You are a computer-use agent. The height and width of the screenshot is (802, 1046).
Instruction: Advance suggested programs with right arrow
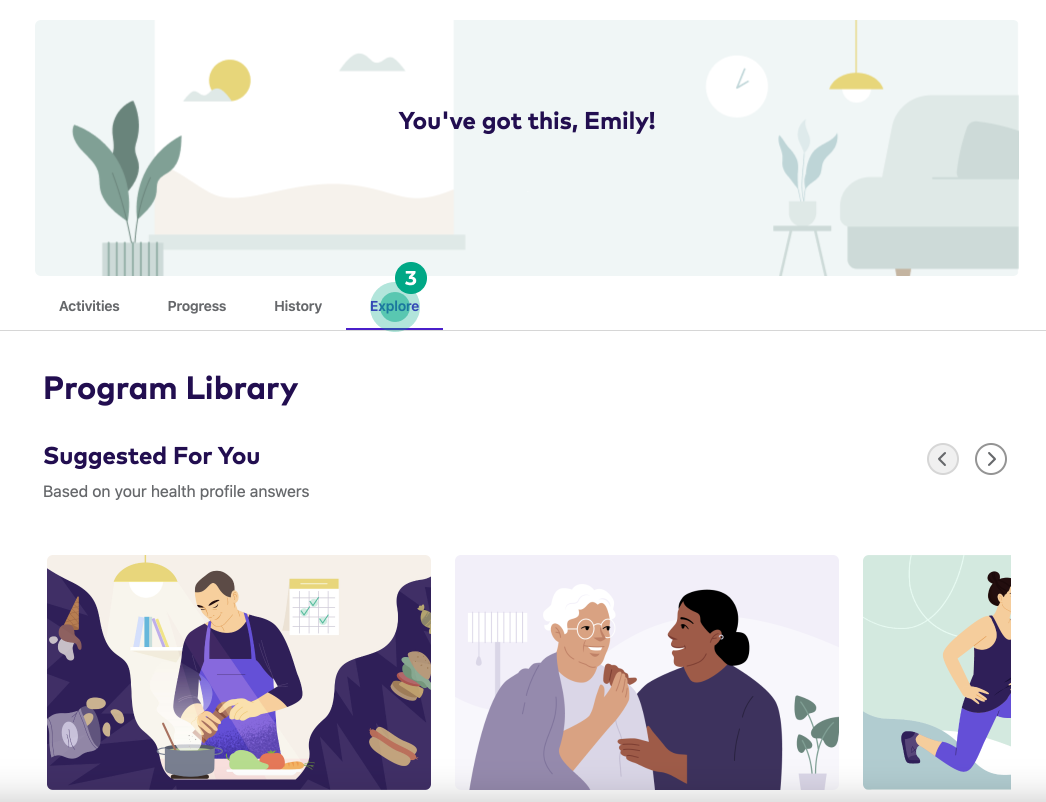point(991,459)
